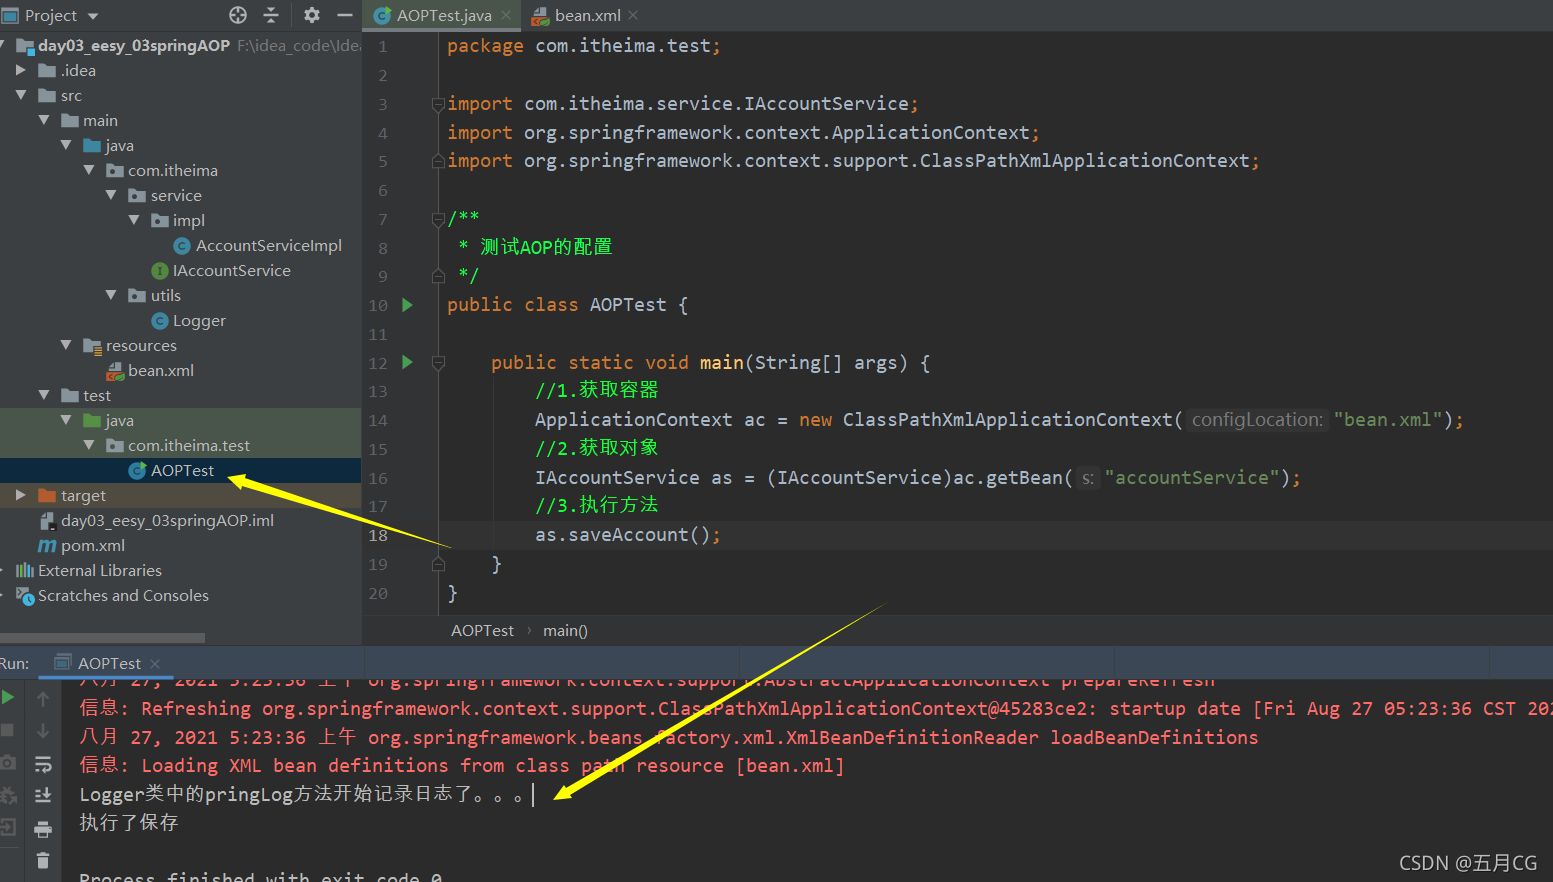Click line number 18 in gutter
The height and width of the screenshot is (882, 1553).
point(378,535)
